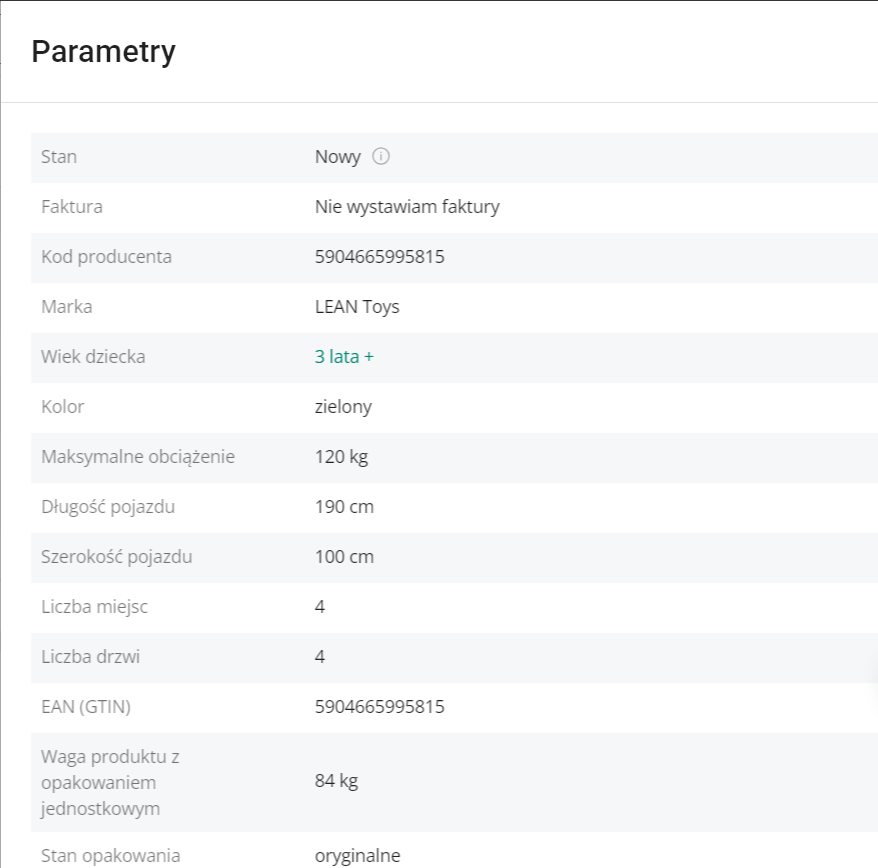The width and height of the screenshot is (878, 868).
Task: Select the 'Długość pojazdu' label
Action: click(x=108, y=507)
